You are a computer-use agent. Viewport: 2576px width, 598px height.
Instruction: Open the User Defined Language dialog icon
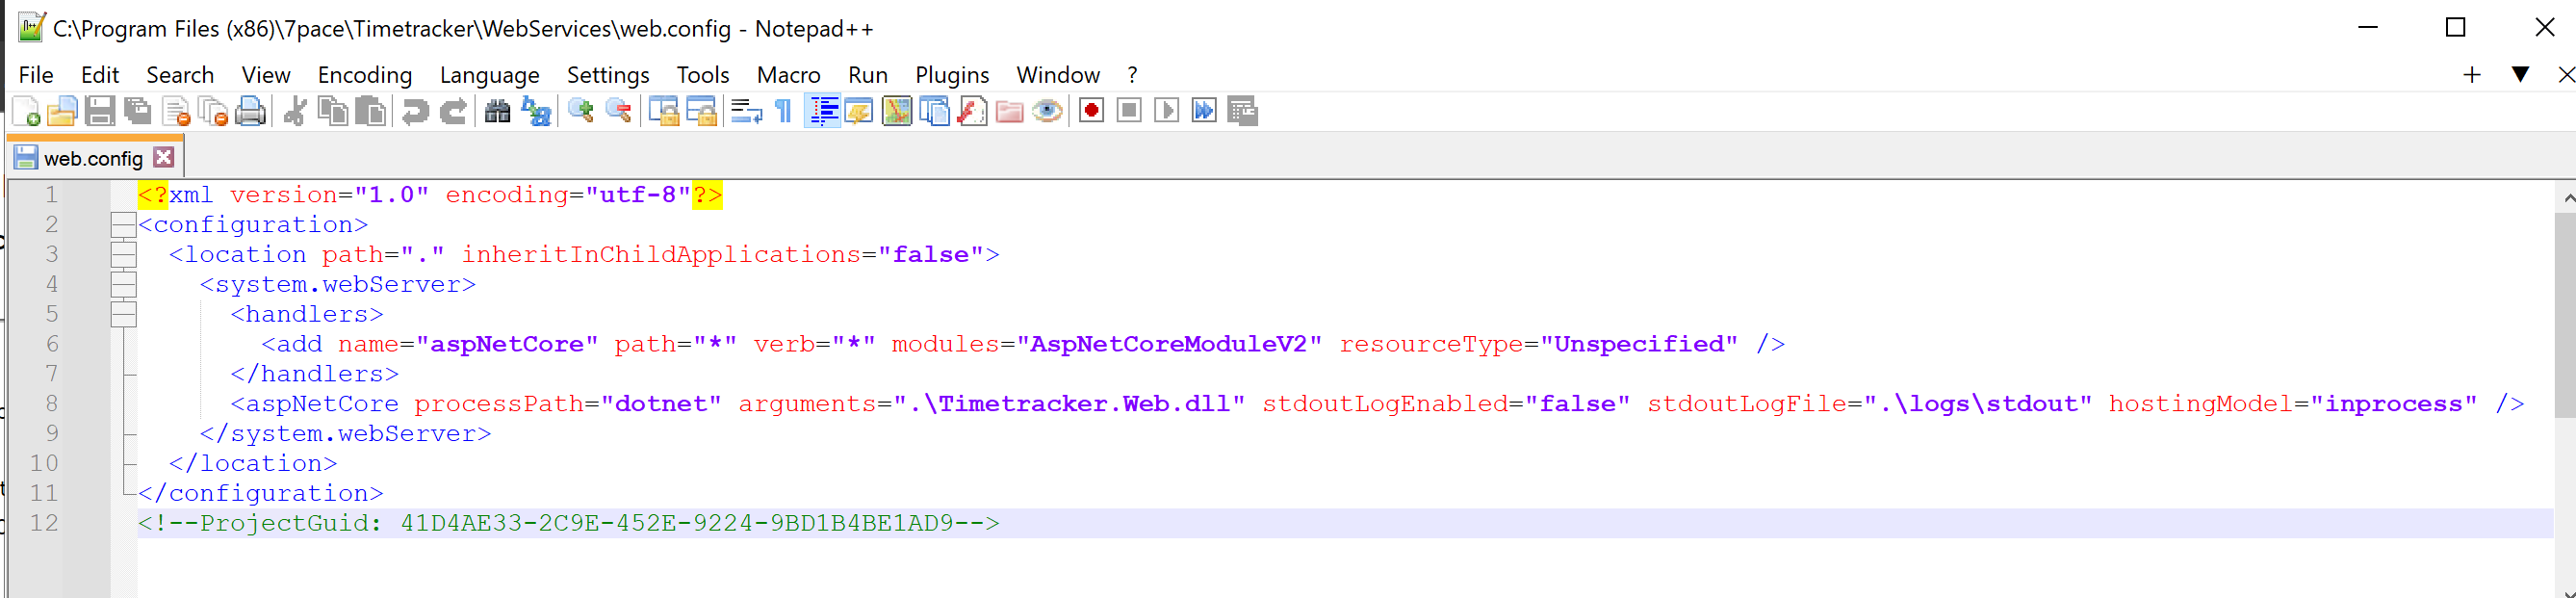(859, 111)
